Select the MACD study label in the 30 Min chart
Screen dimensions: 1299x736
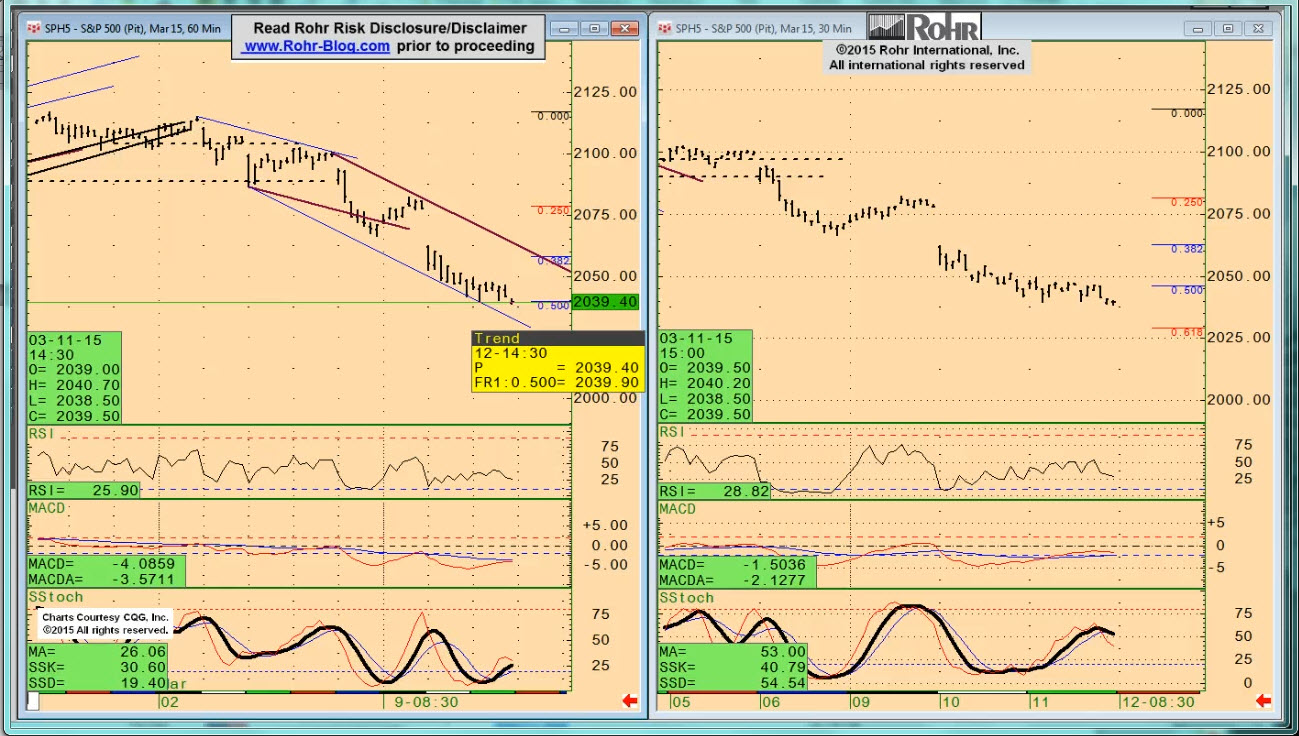(677, 510)
